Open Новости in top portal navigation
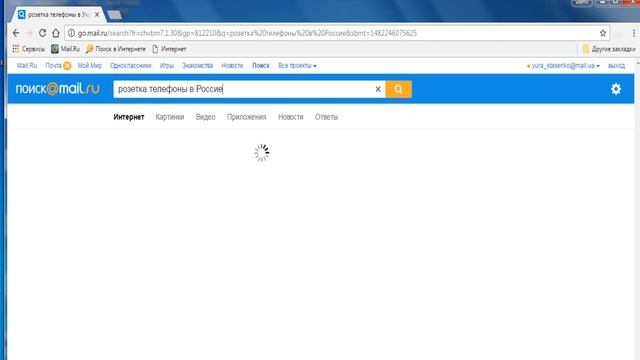 pos(232,65)
